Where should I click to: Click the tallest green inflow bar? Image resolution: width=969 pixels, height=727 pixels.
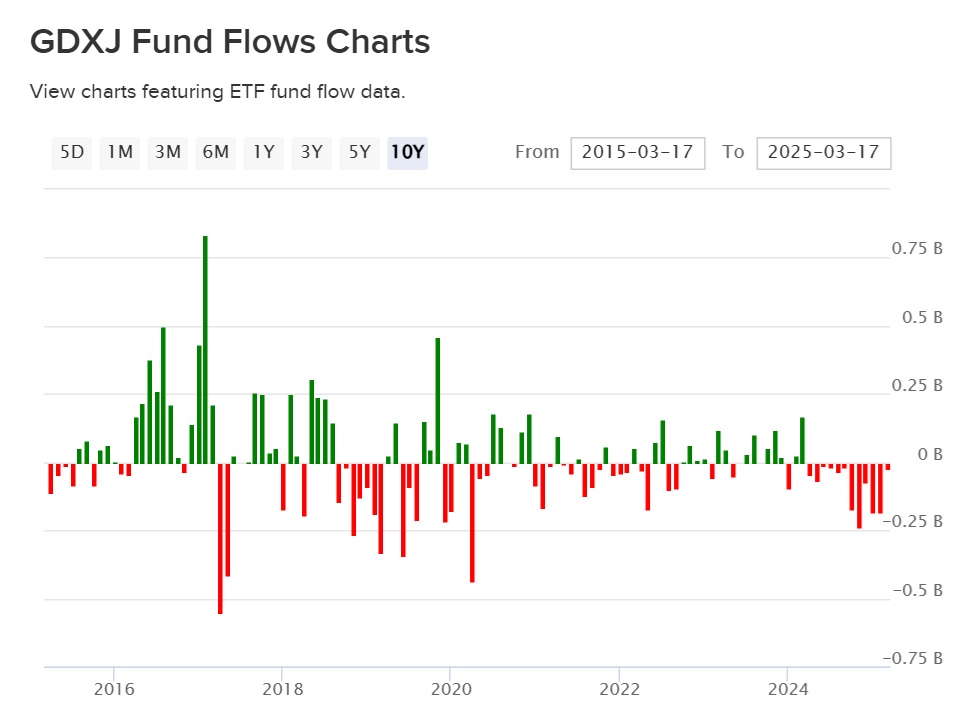pos(205,350)
